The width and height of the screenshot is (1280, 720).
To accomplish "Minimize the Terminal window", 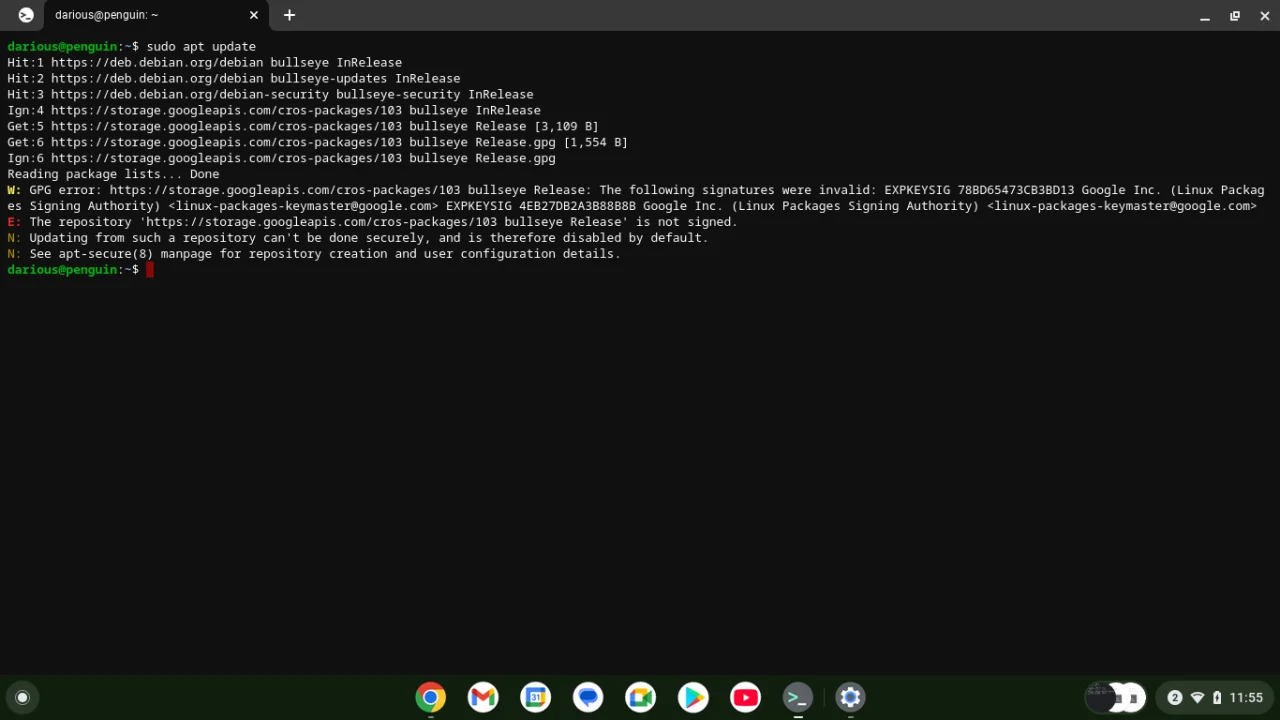I will tap(1205, 16).
